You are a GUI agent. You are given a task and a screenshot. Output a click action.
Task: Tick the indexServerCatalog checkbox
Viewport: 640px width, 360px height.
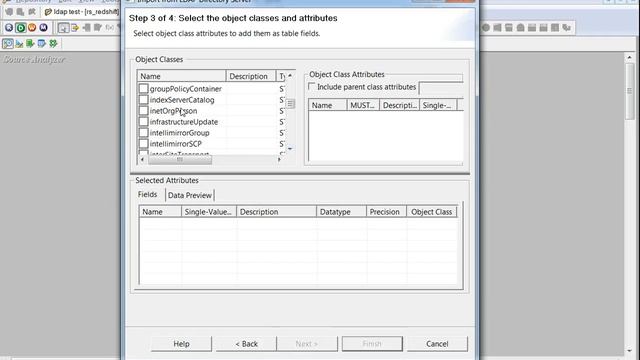tap(143, 100)
